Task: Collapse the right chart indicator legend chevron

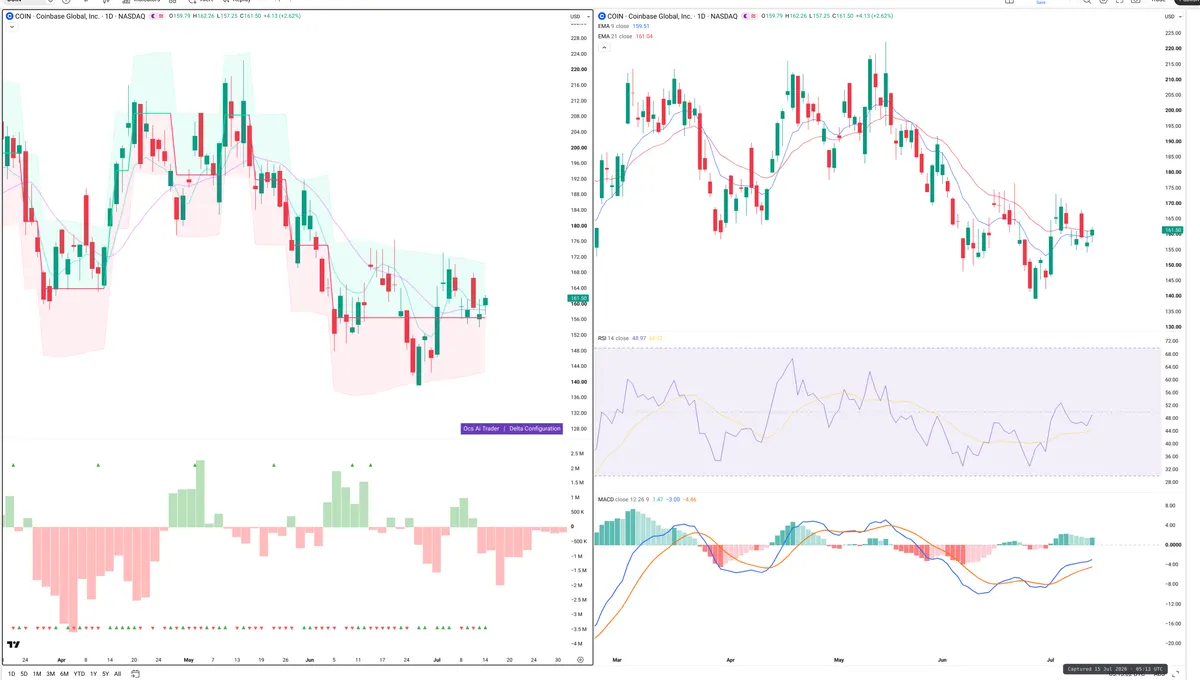Action: coord(603,46)
